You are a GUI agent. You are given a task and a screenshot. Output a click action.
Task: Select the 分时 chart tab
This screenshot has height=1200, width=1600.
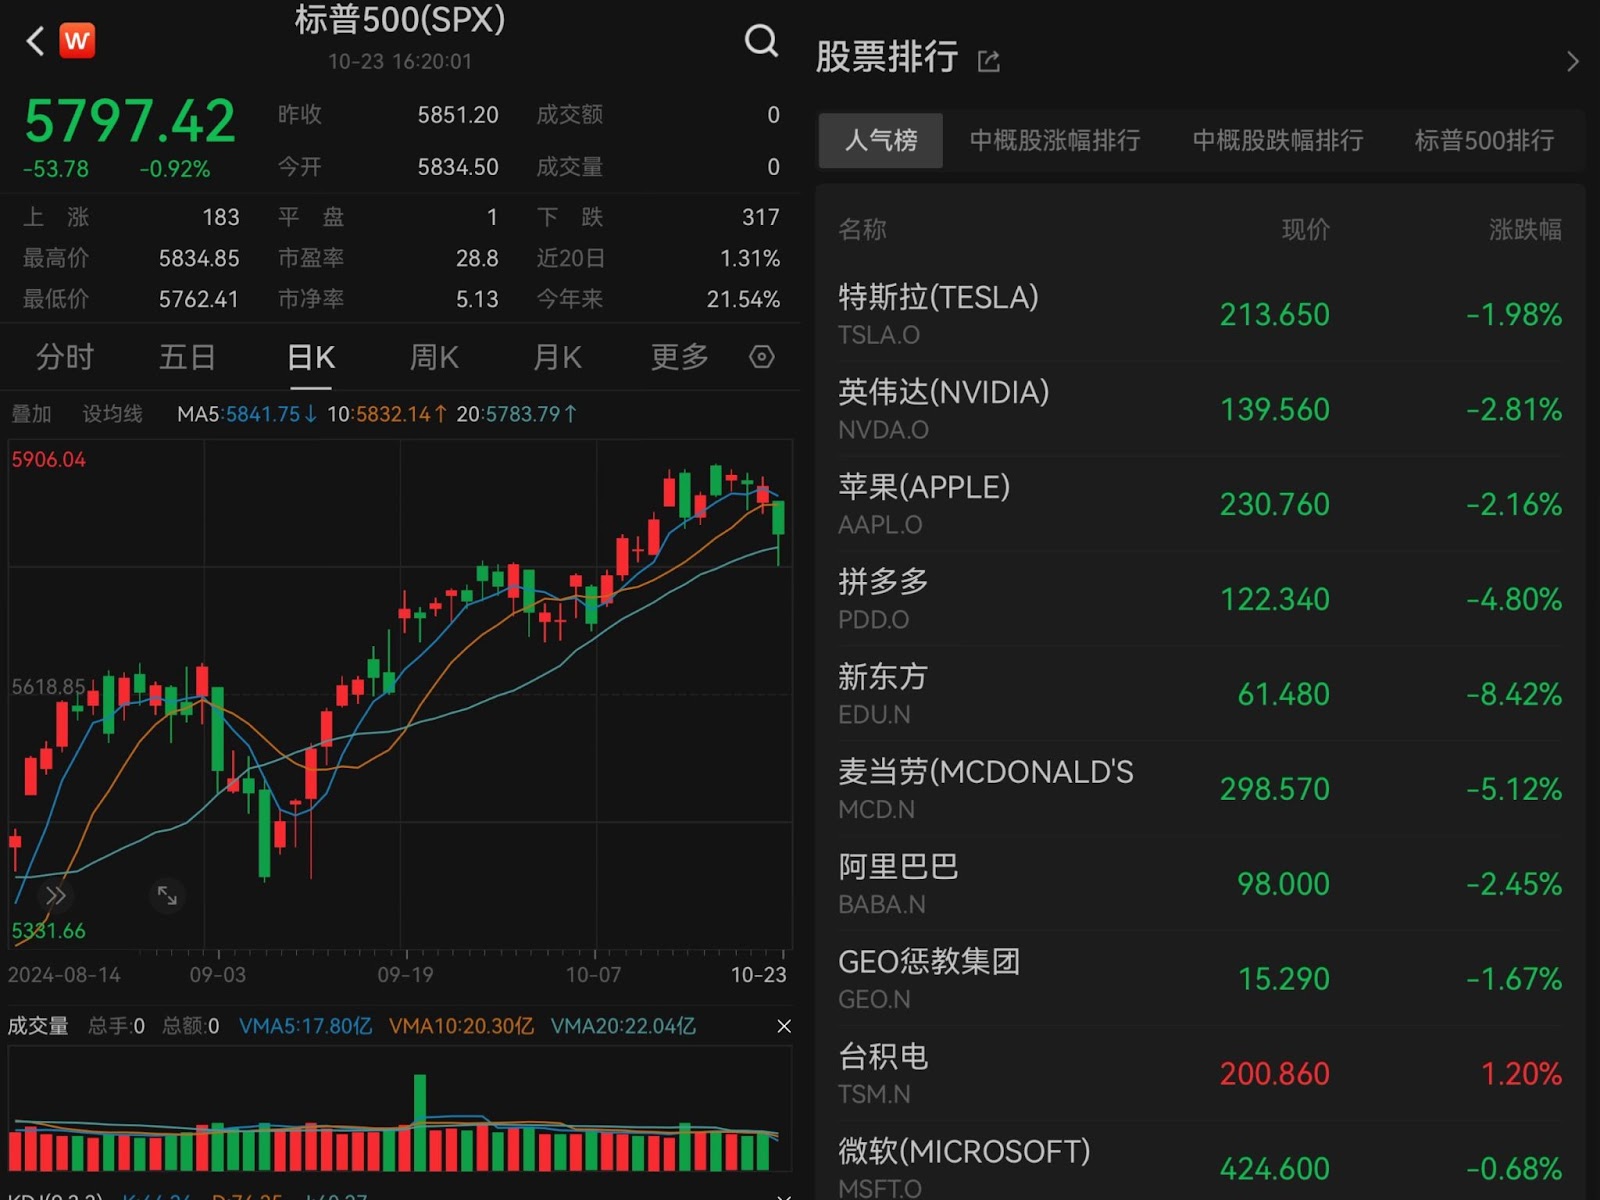click(65, 357)
